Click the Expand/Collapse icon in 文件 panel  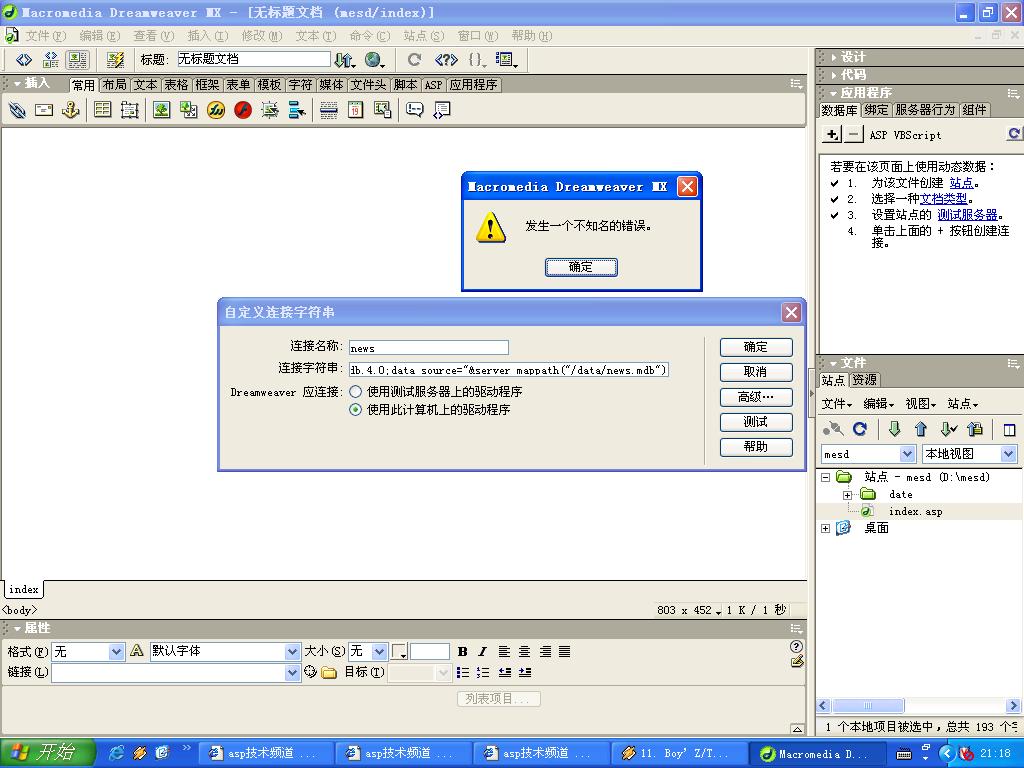(x=1010, y=430)
